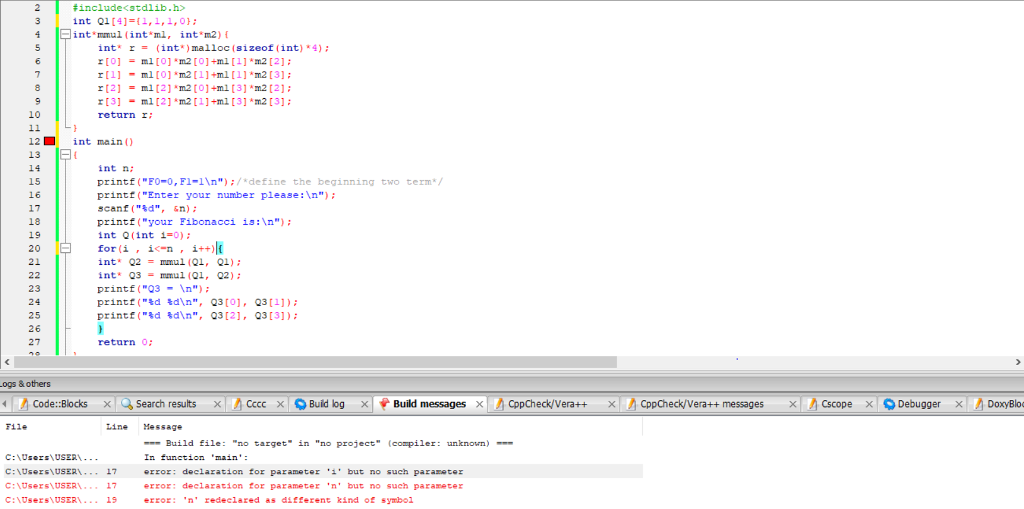Open the partially visible DoxyBlocks tab
The height and width of the screenshot is (509, 1024).
pyautogui.click(x=997, y=404)
